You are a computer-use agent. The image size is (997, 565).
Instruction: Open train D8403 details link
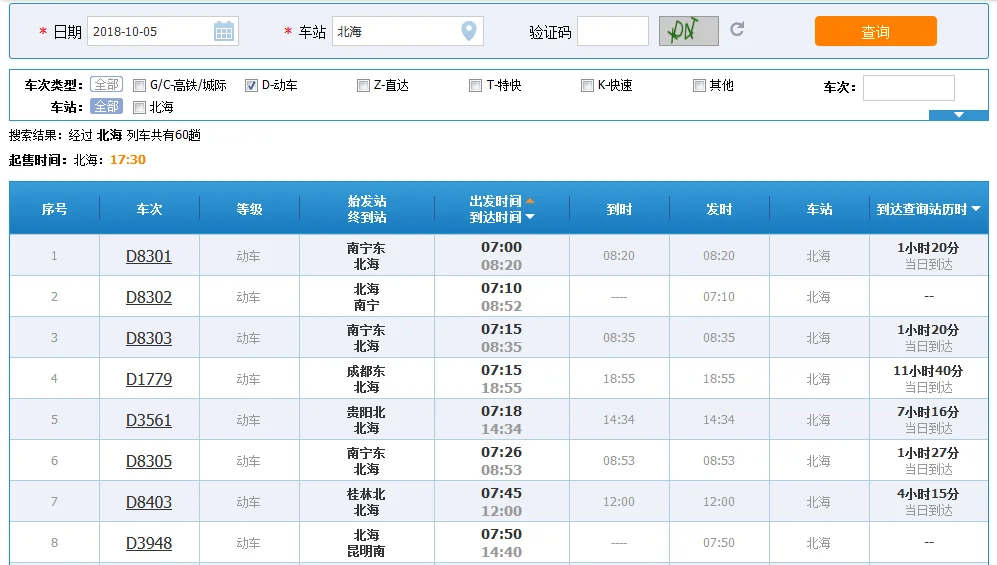coord(149,502)
